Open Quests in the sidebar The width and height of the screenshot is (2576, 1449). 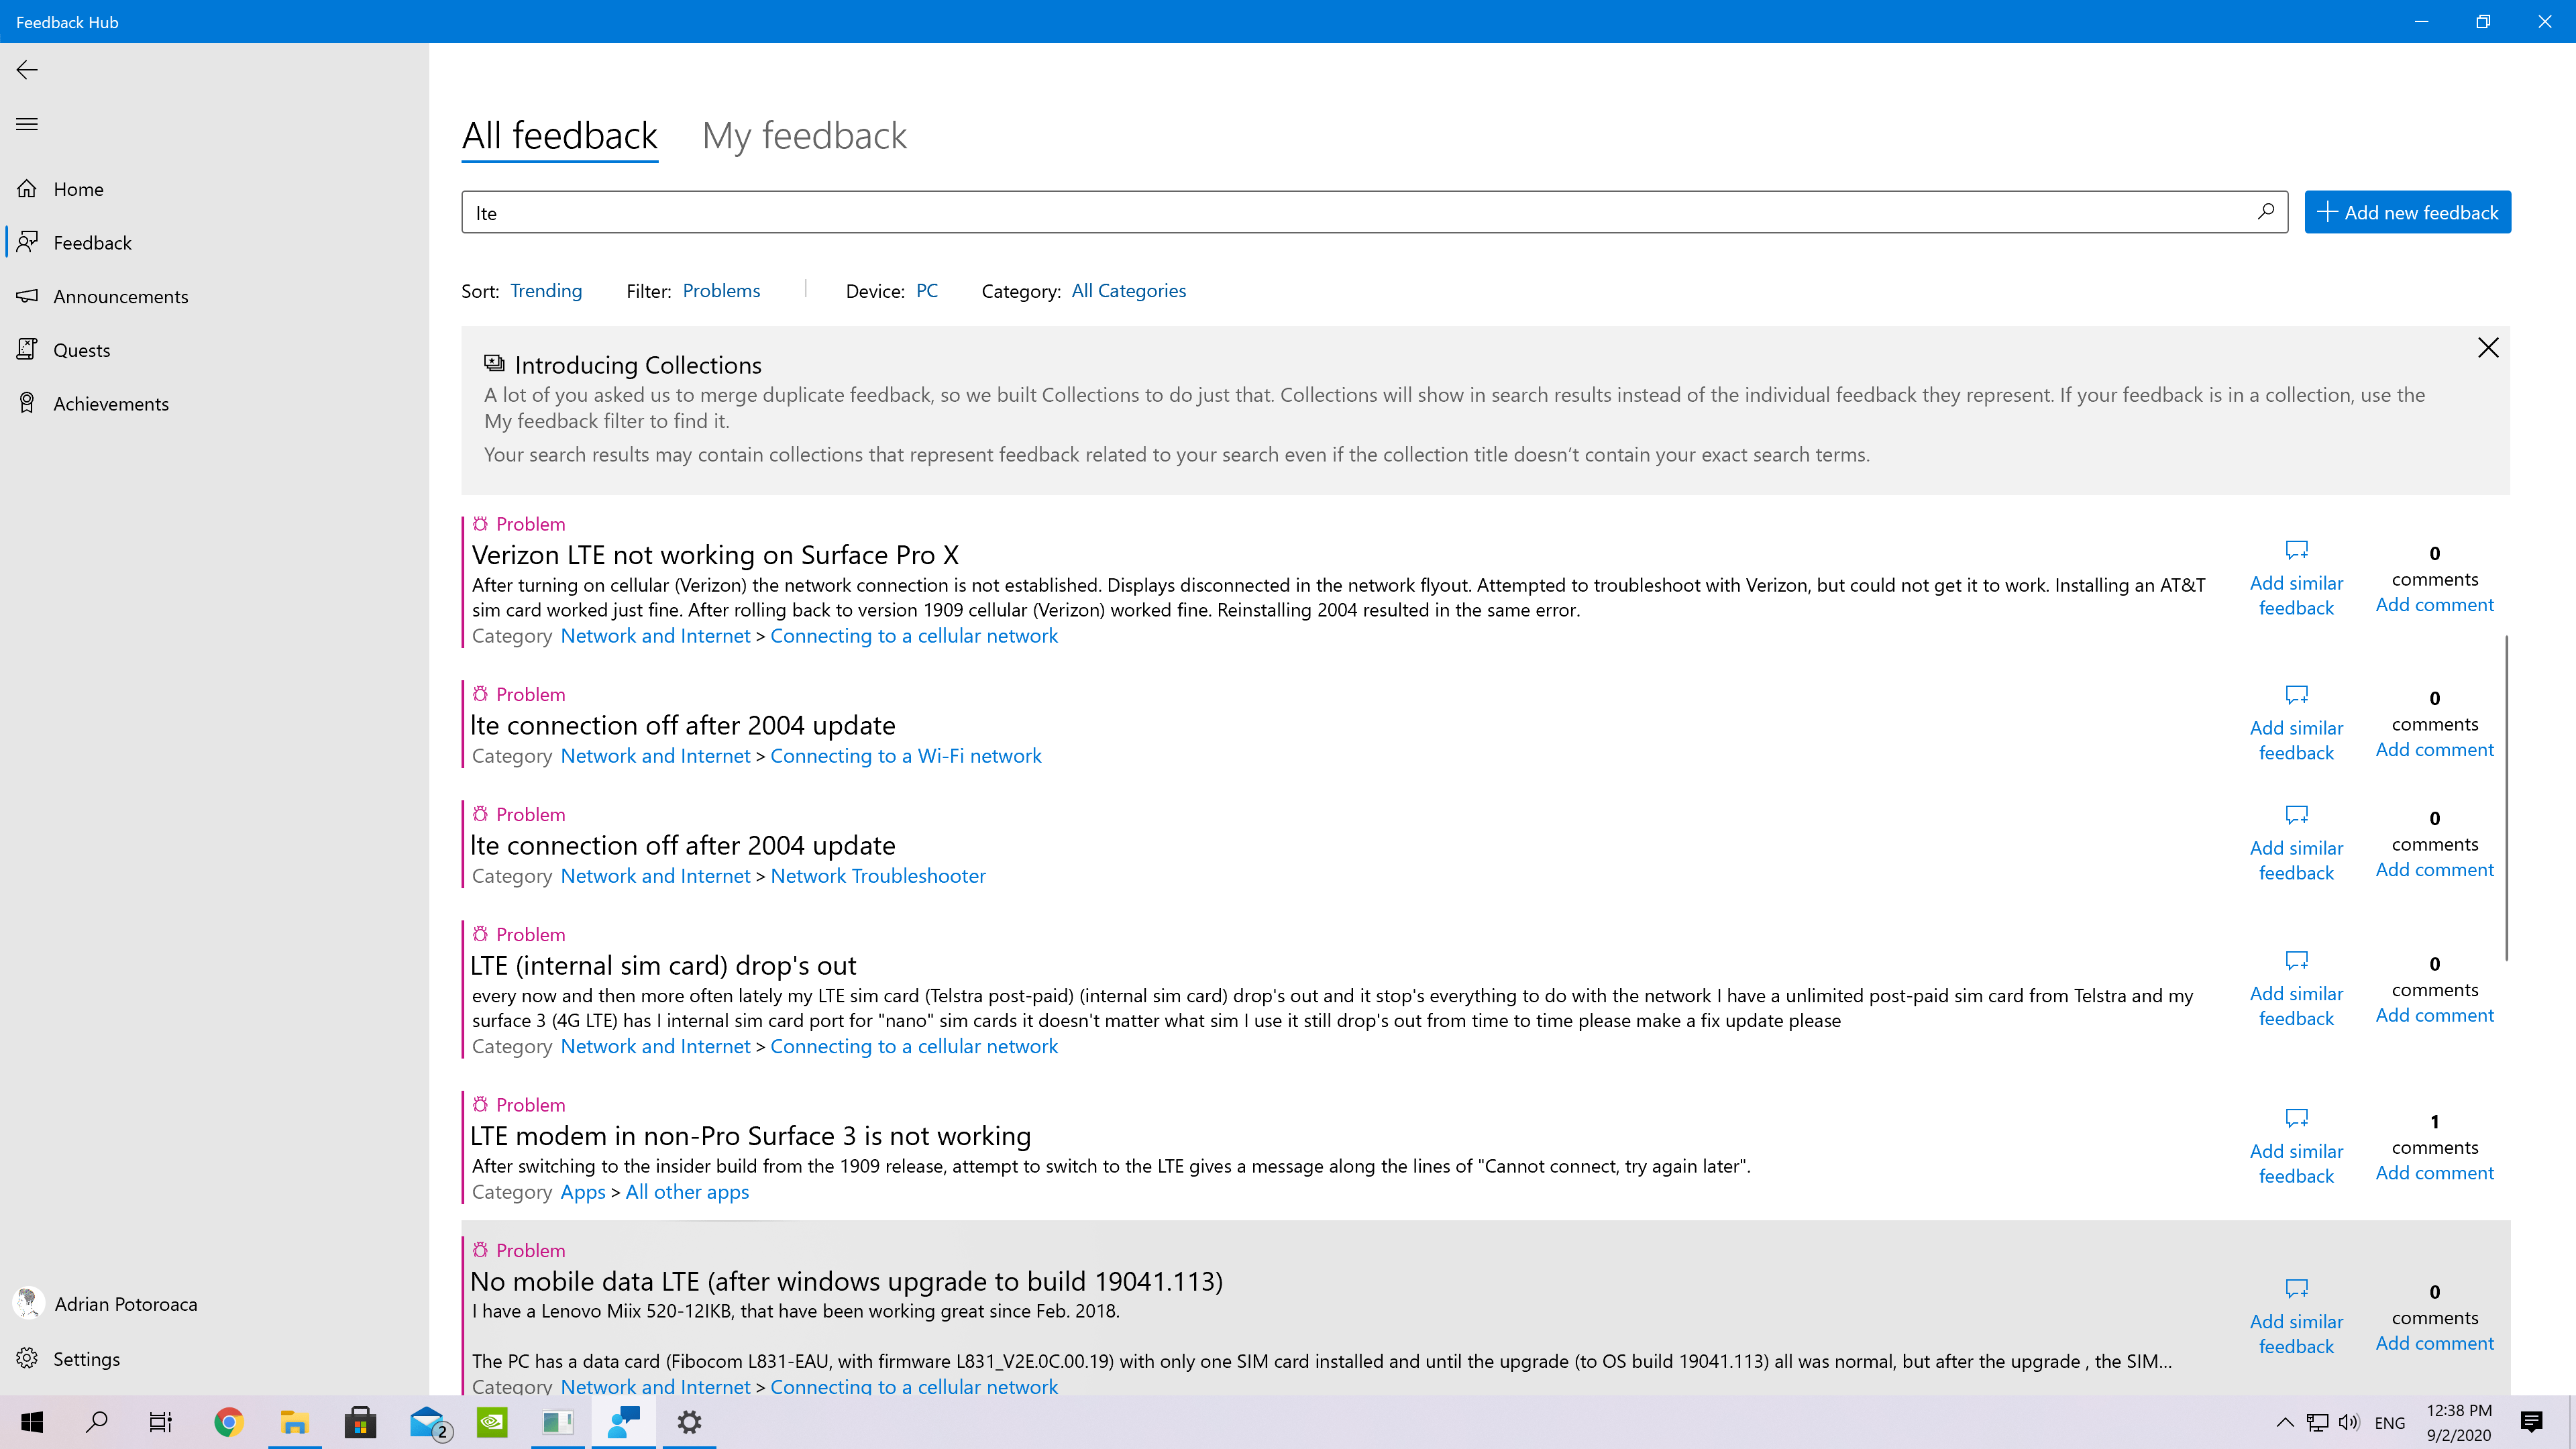[82, 350]
